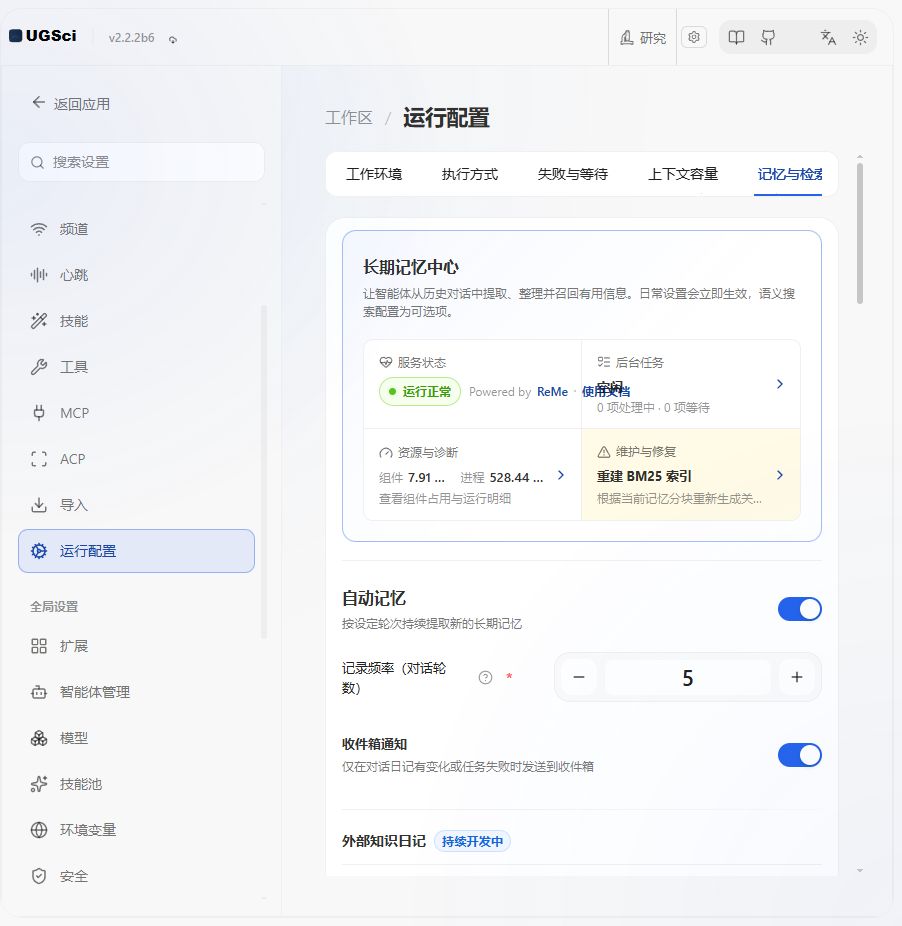This screenshot has width=902, height=926.
Task: Switch to the 上下文容量 tab
Action: coord(683,174)
